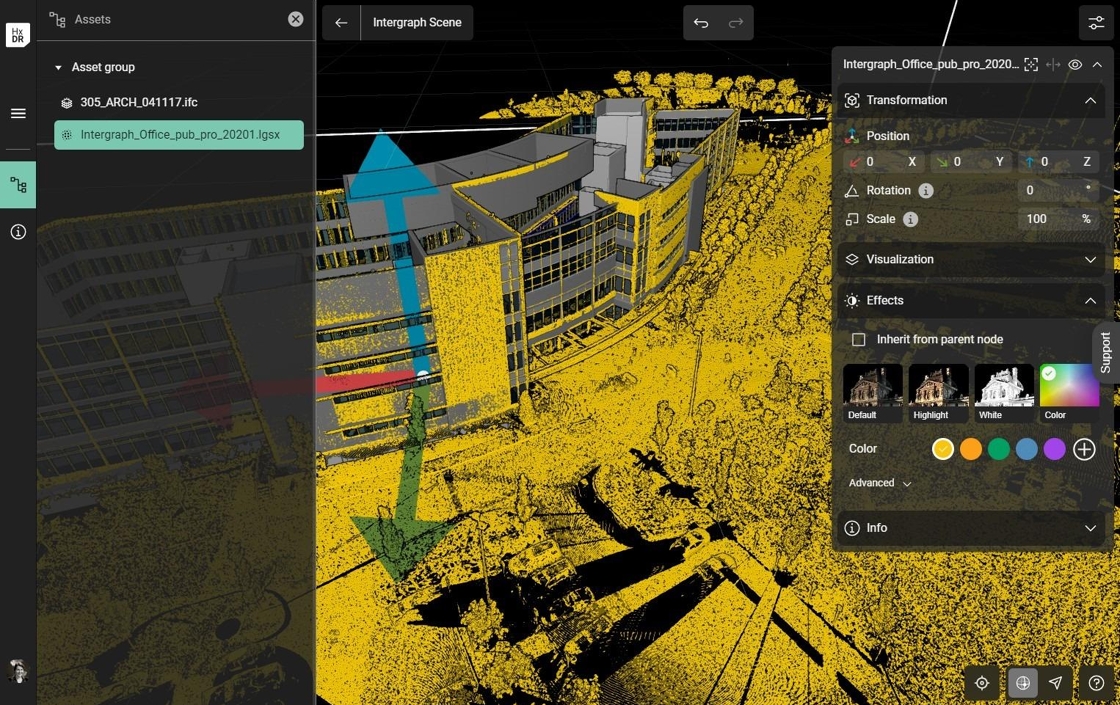Collapse the asset properties panel header
This screenshot has height=705, width=1120.
(1097, 64)
